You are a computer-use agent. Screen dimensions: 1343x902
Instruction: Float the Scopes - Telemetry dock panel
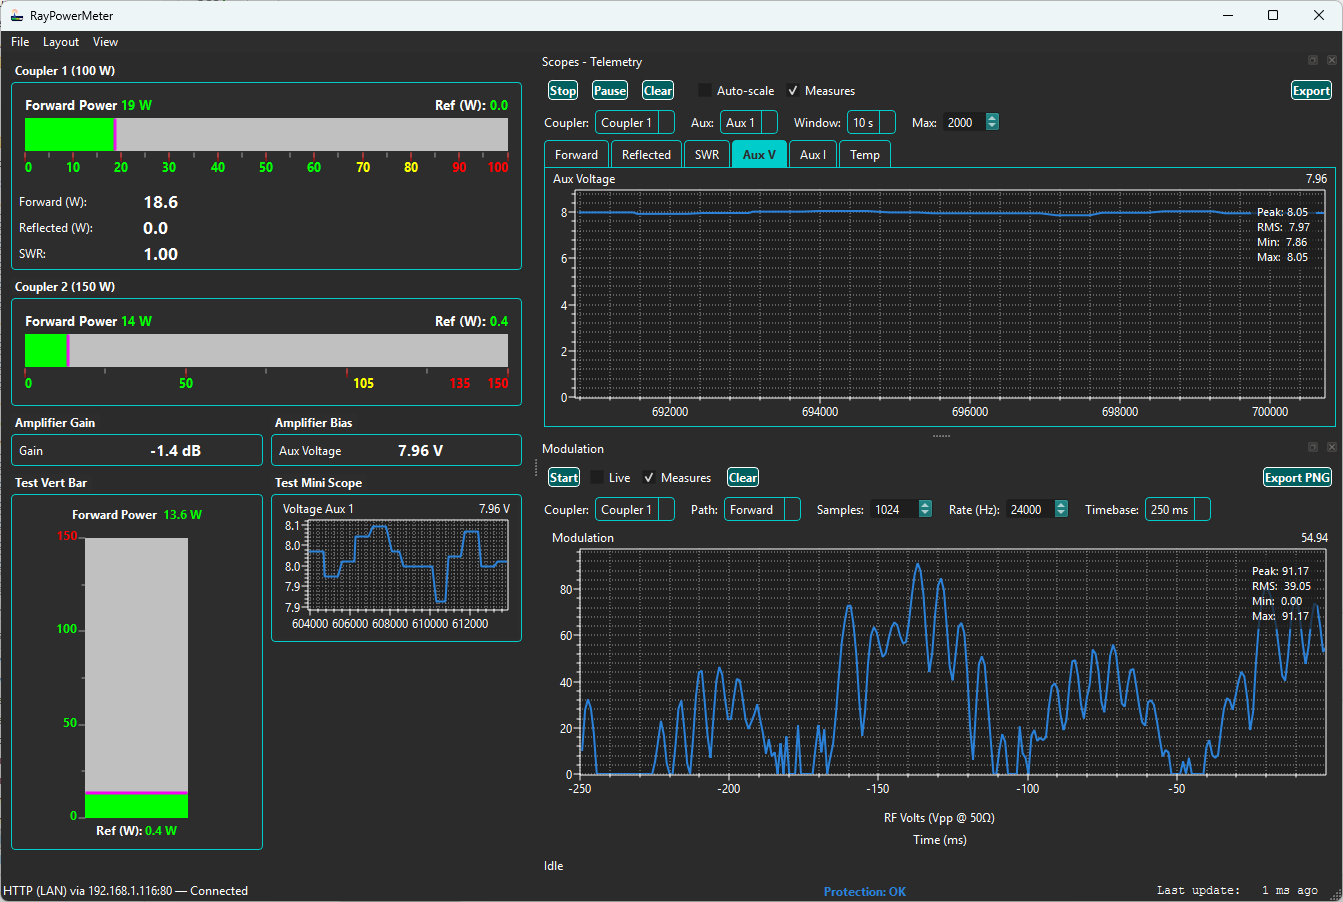click(x=1313, y=61)
